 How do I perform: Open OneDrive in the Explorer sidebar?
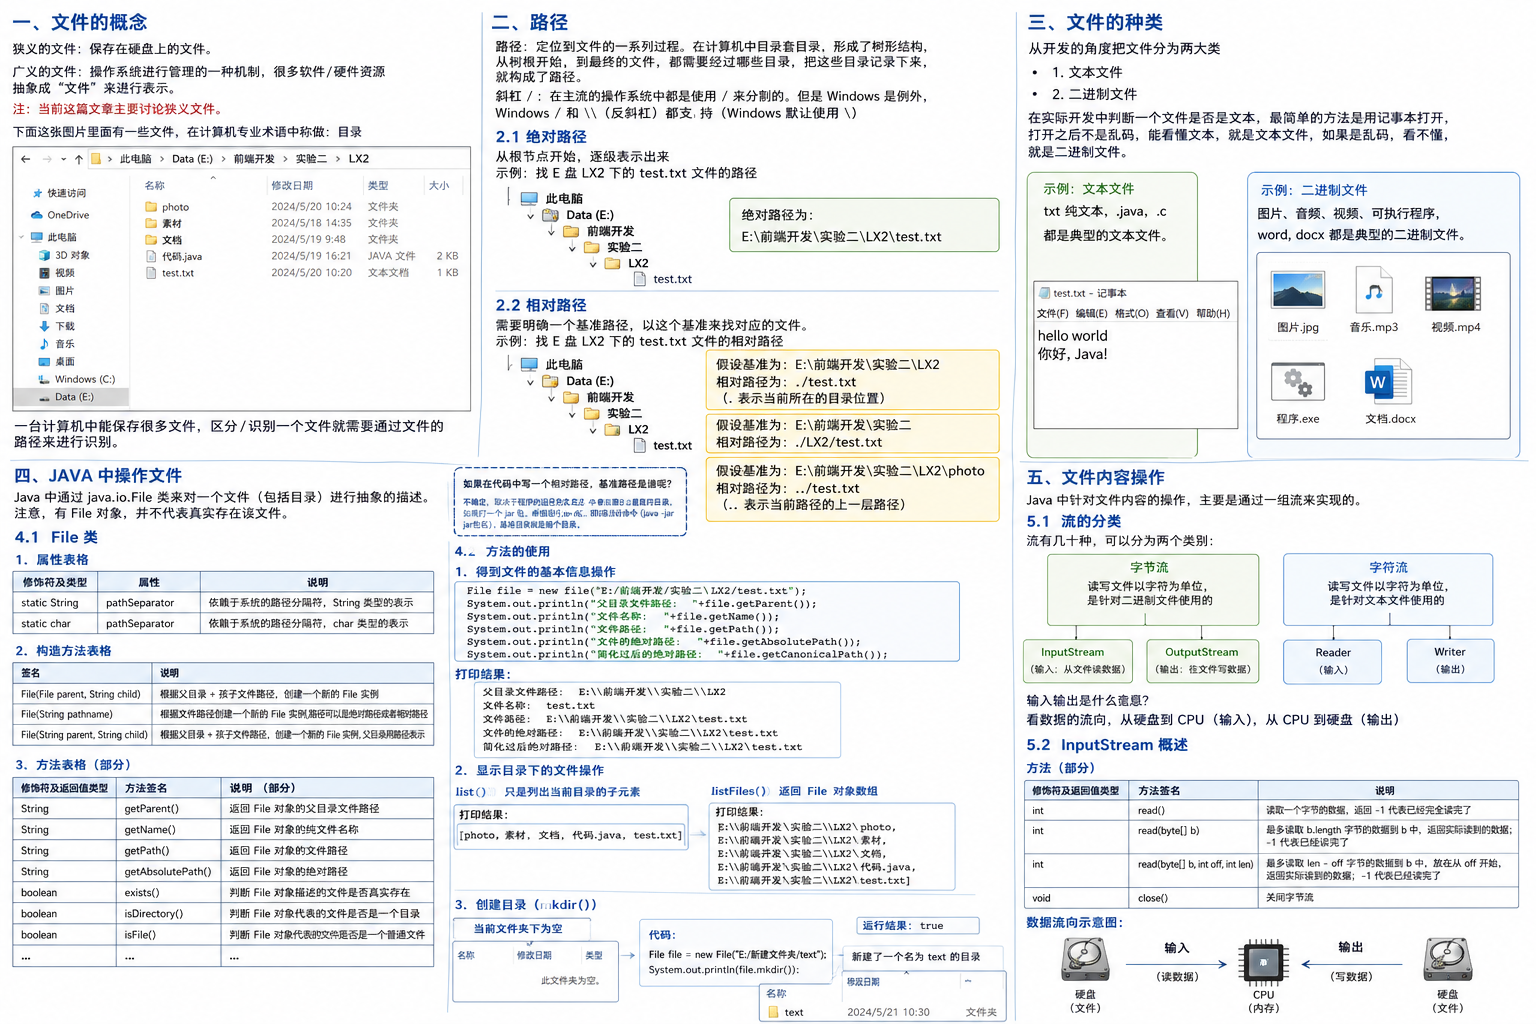[x=60, y=215]
